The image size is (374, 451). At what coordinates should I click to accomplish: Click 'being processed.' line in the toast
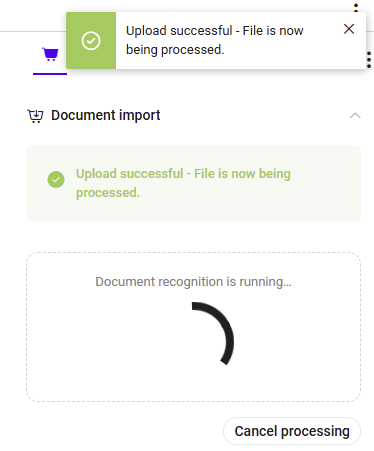[x=175, y=50]
